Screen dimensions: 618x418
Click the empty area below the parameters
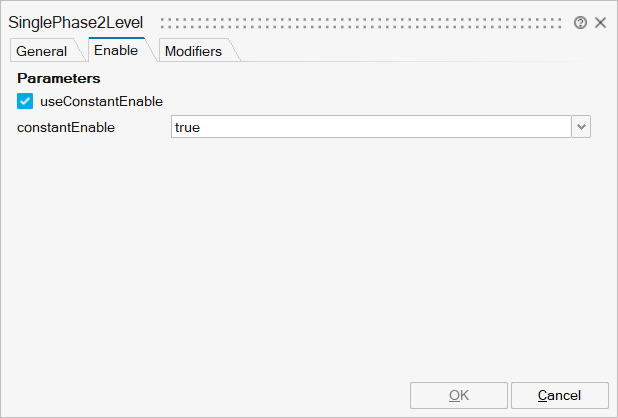[300, 260]
